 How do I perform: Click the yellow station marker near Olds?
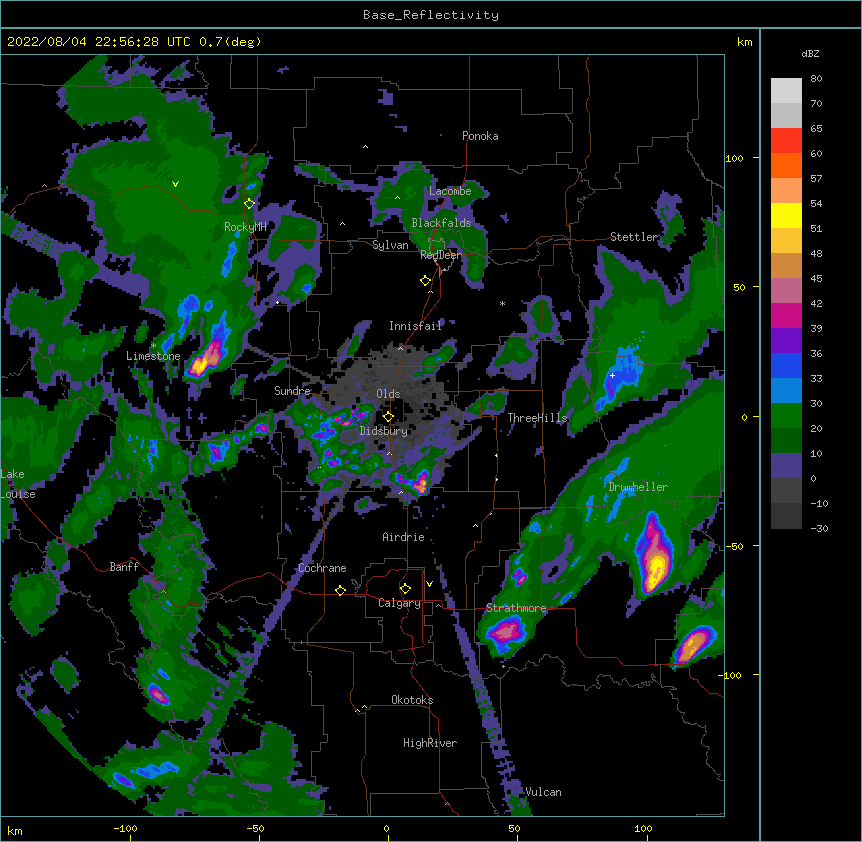388,416
